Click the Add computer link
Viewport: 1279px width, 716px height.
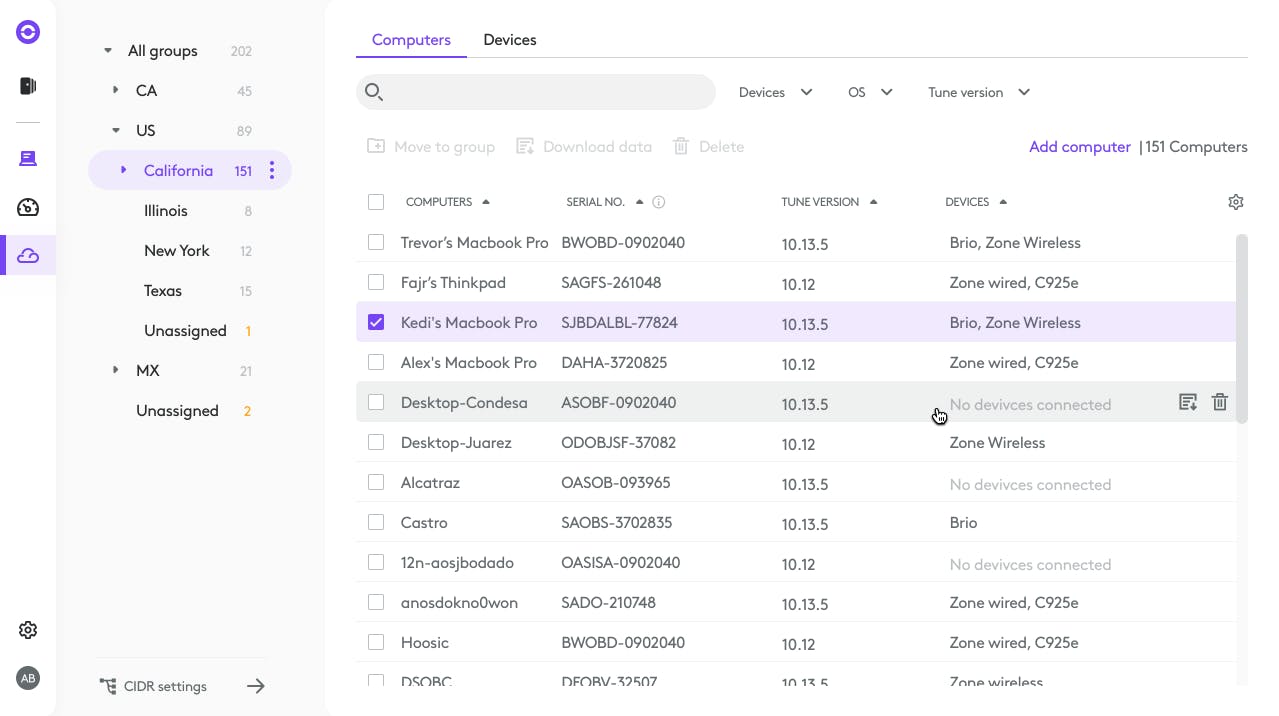(x=1079, y=147)
